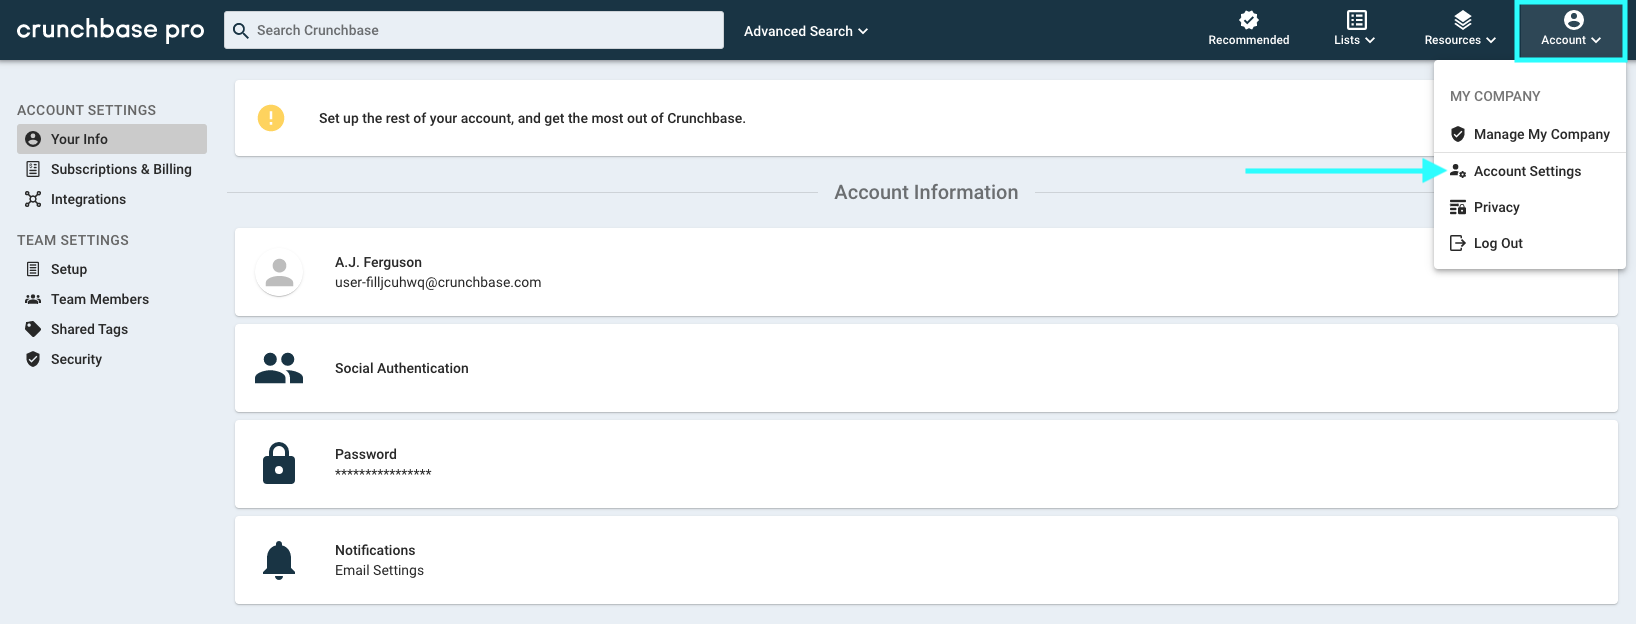Click the Resources layers icon
1636x624 pixels.
1463,19
